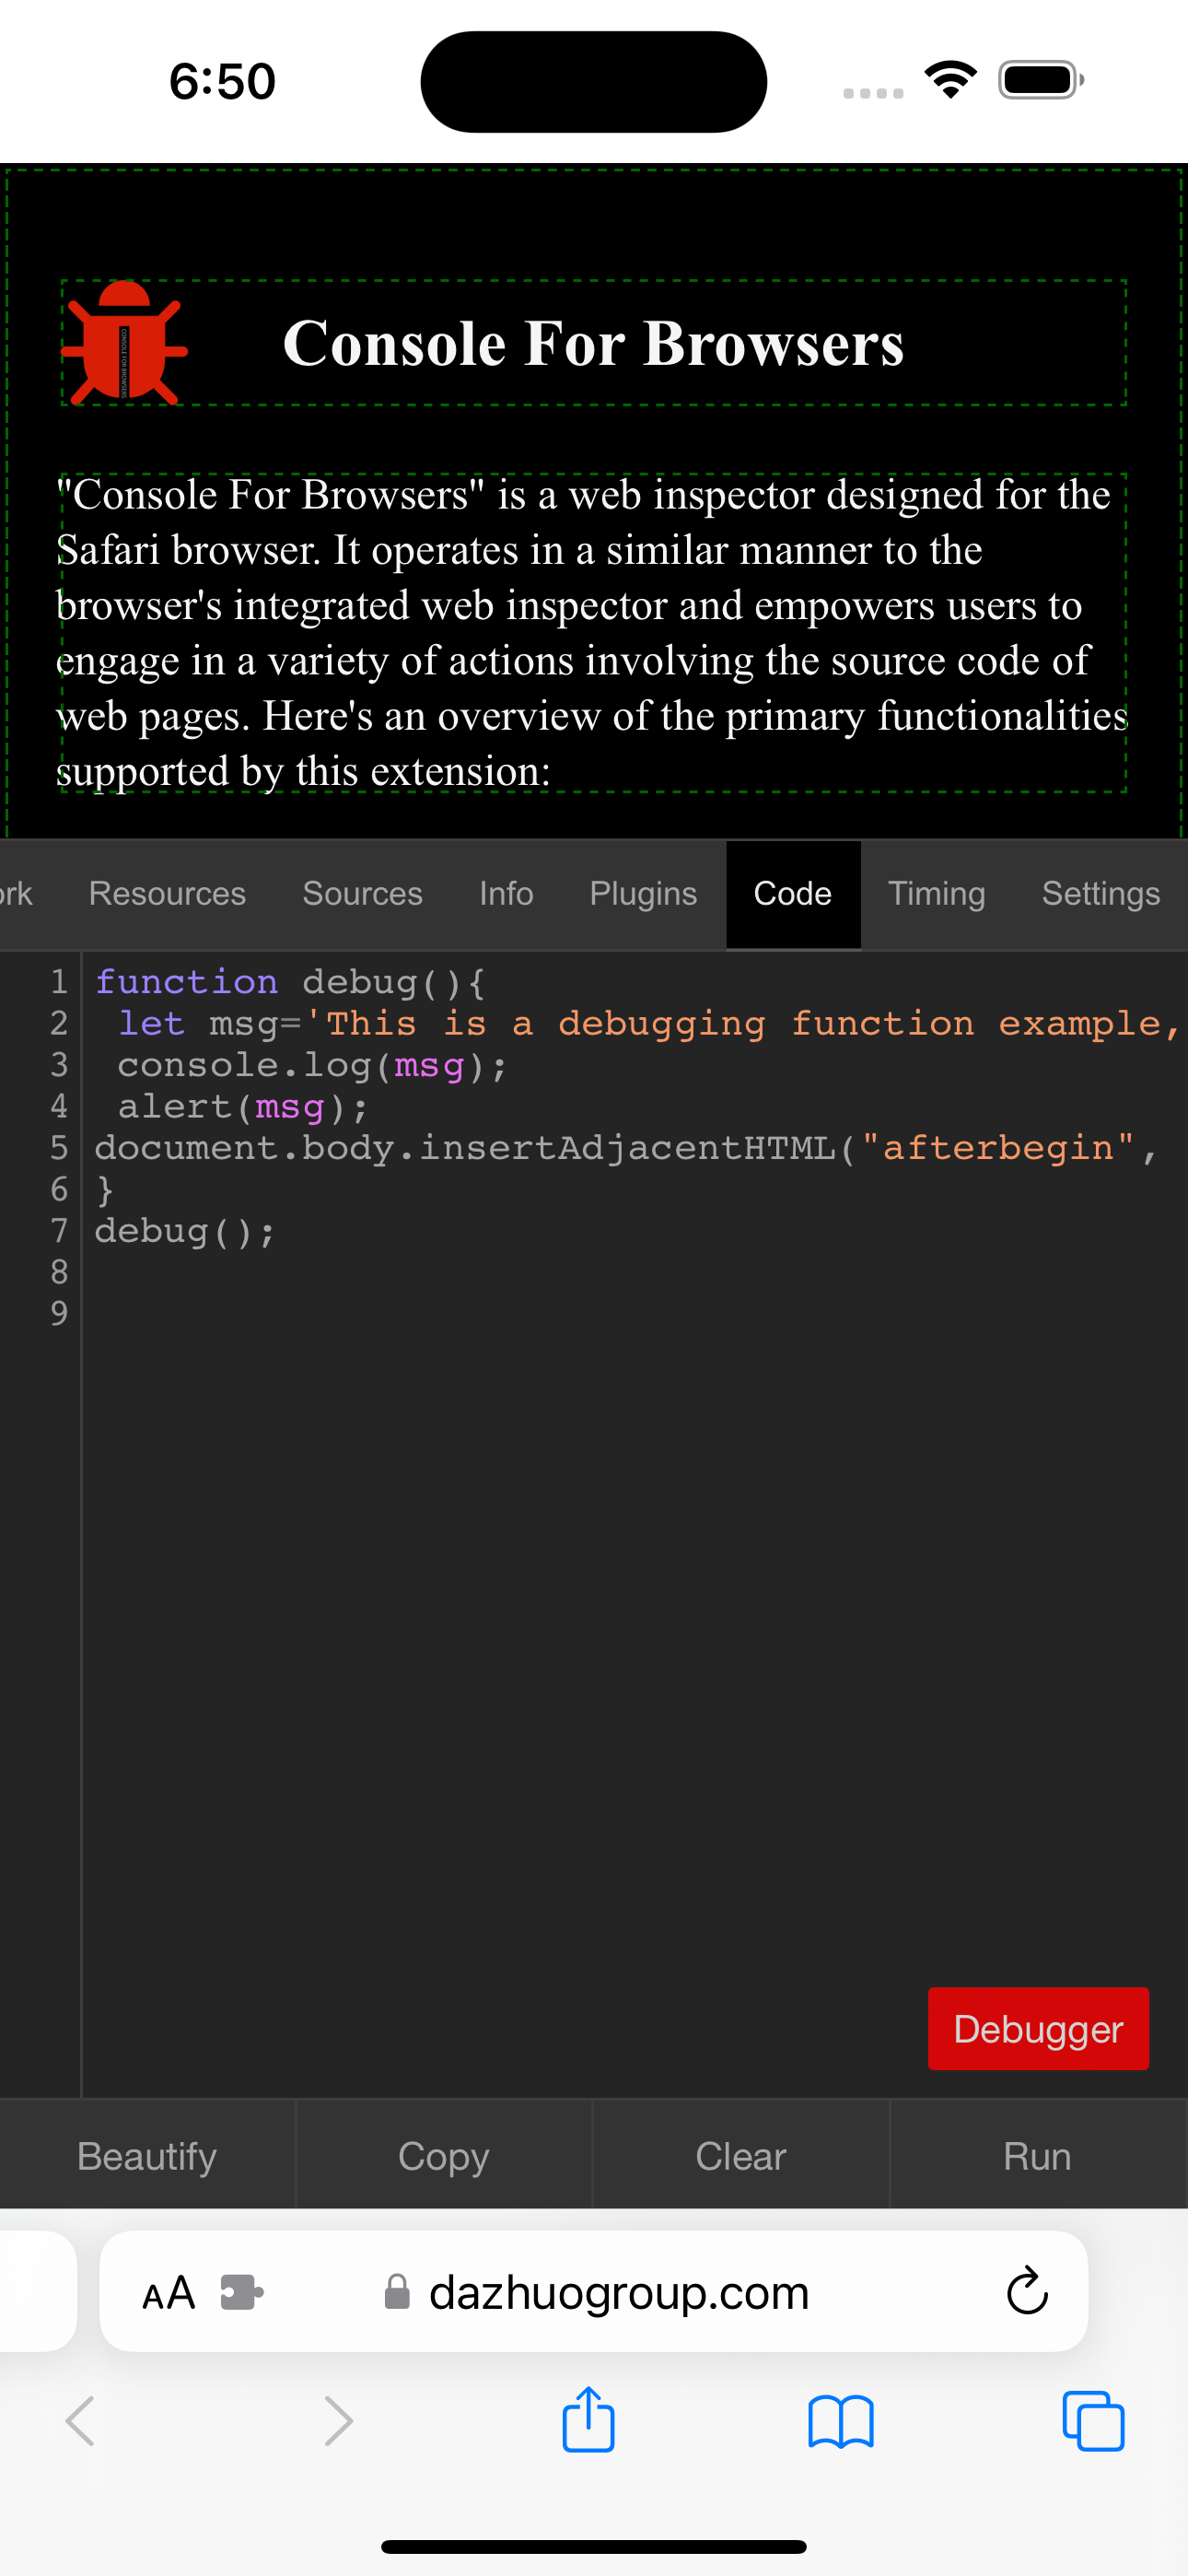Go forward with Safari forward arrow
The height and width of the screenshot is (2576, 1188).
pyautogui.click(x=339, y=2421)
